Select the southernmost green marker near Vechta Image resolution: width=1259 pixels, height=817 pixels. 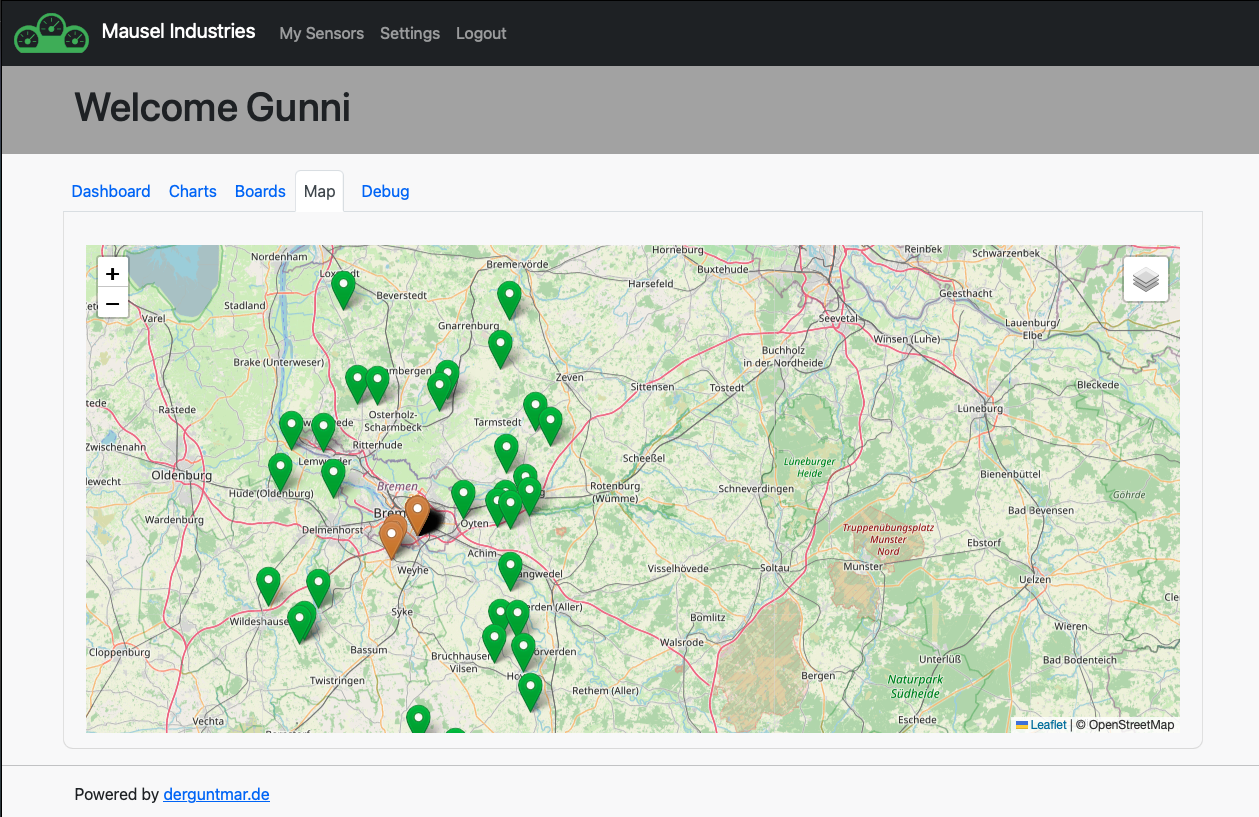tap(418, 716)
